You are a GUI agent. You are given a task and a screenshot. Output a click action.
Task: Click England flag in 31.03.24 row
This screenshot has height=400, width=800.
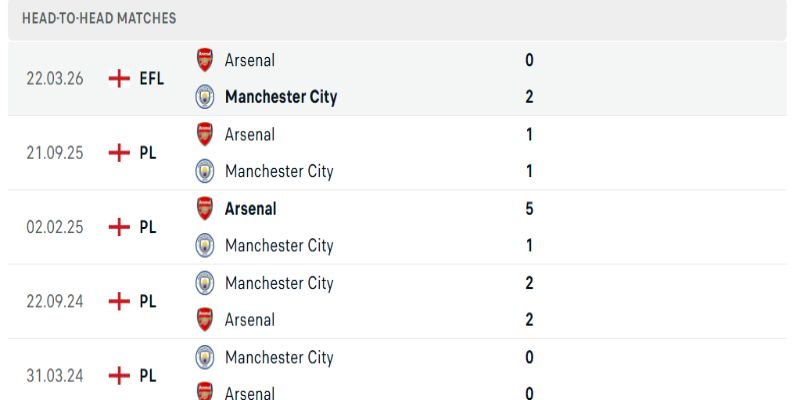[120, 376]
